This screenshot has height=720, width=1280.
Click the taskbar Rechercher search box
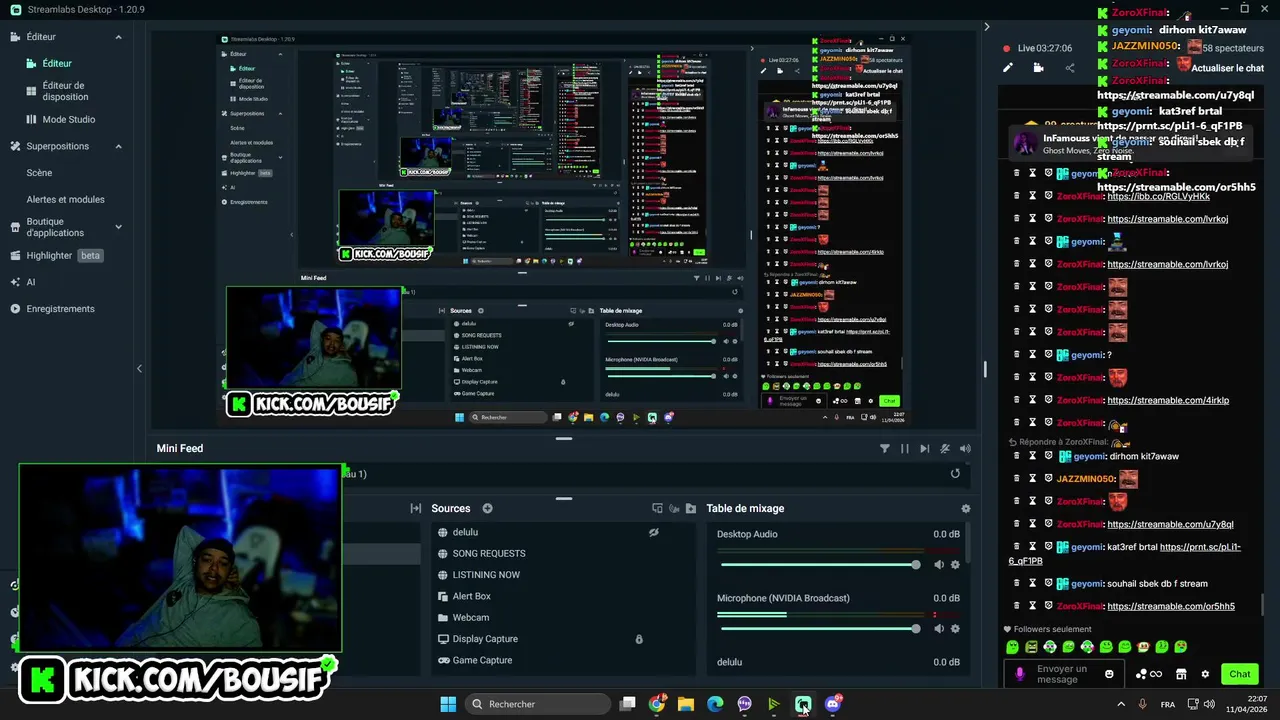[x=536, y=704]
